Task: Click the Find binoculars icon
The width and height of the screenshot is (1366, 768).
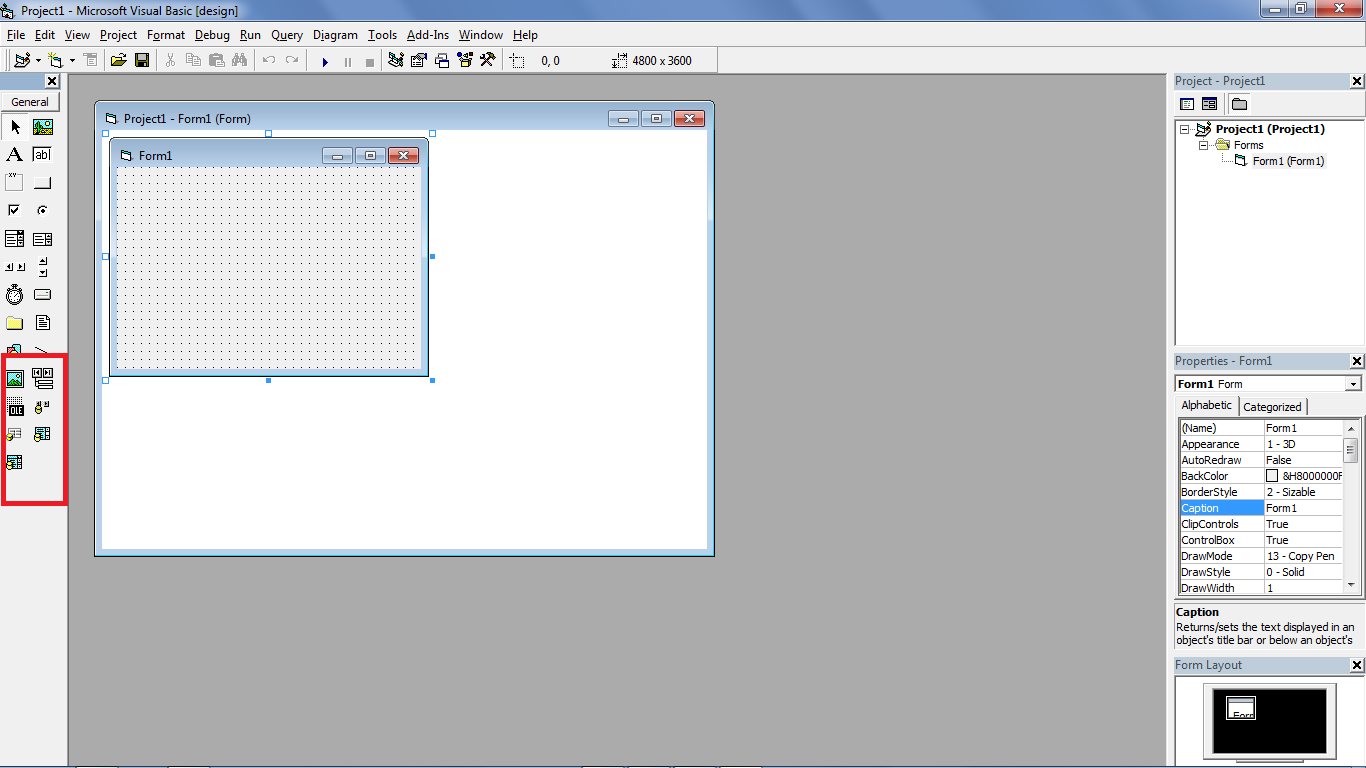Action: coord(239,61)
